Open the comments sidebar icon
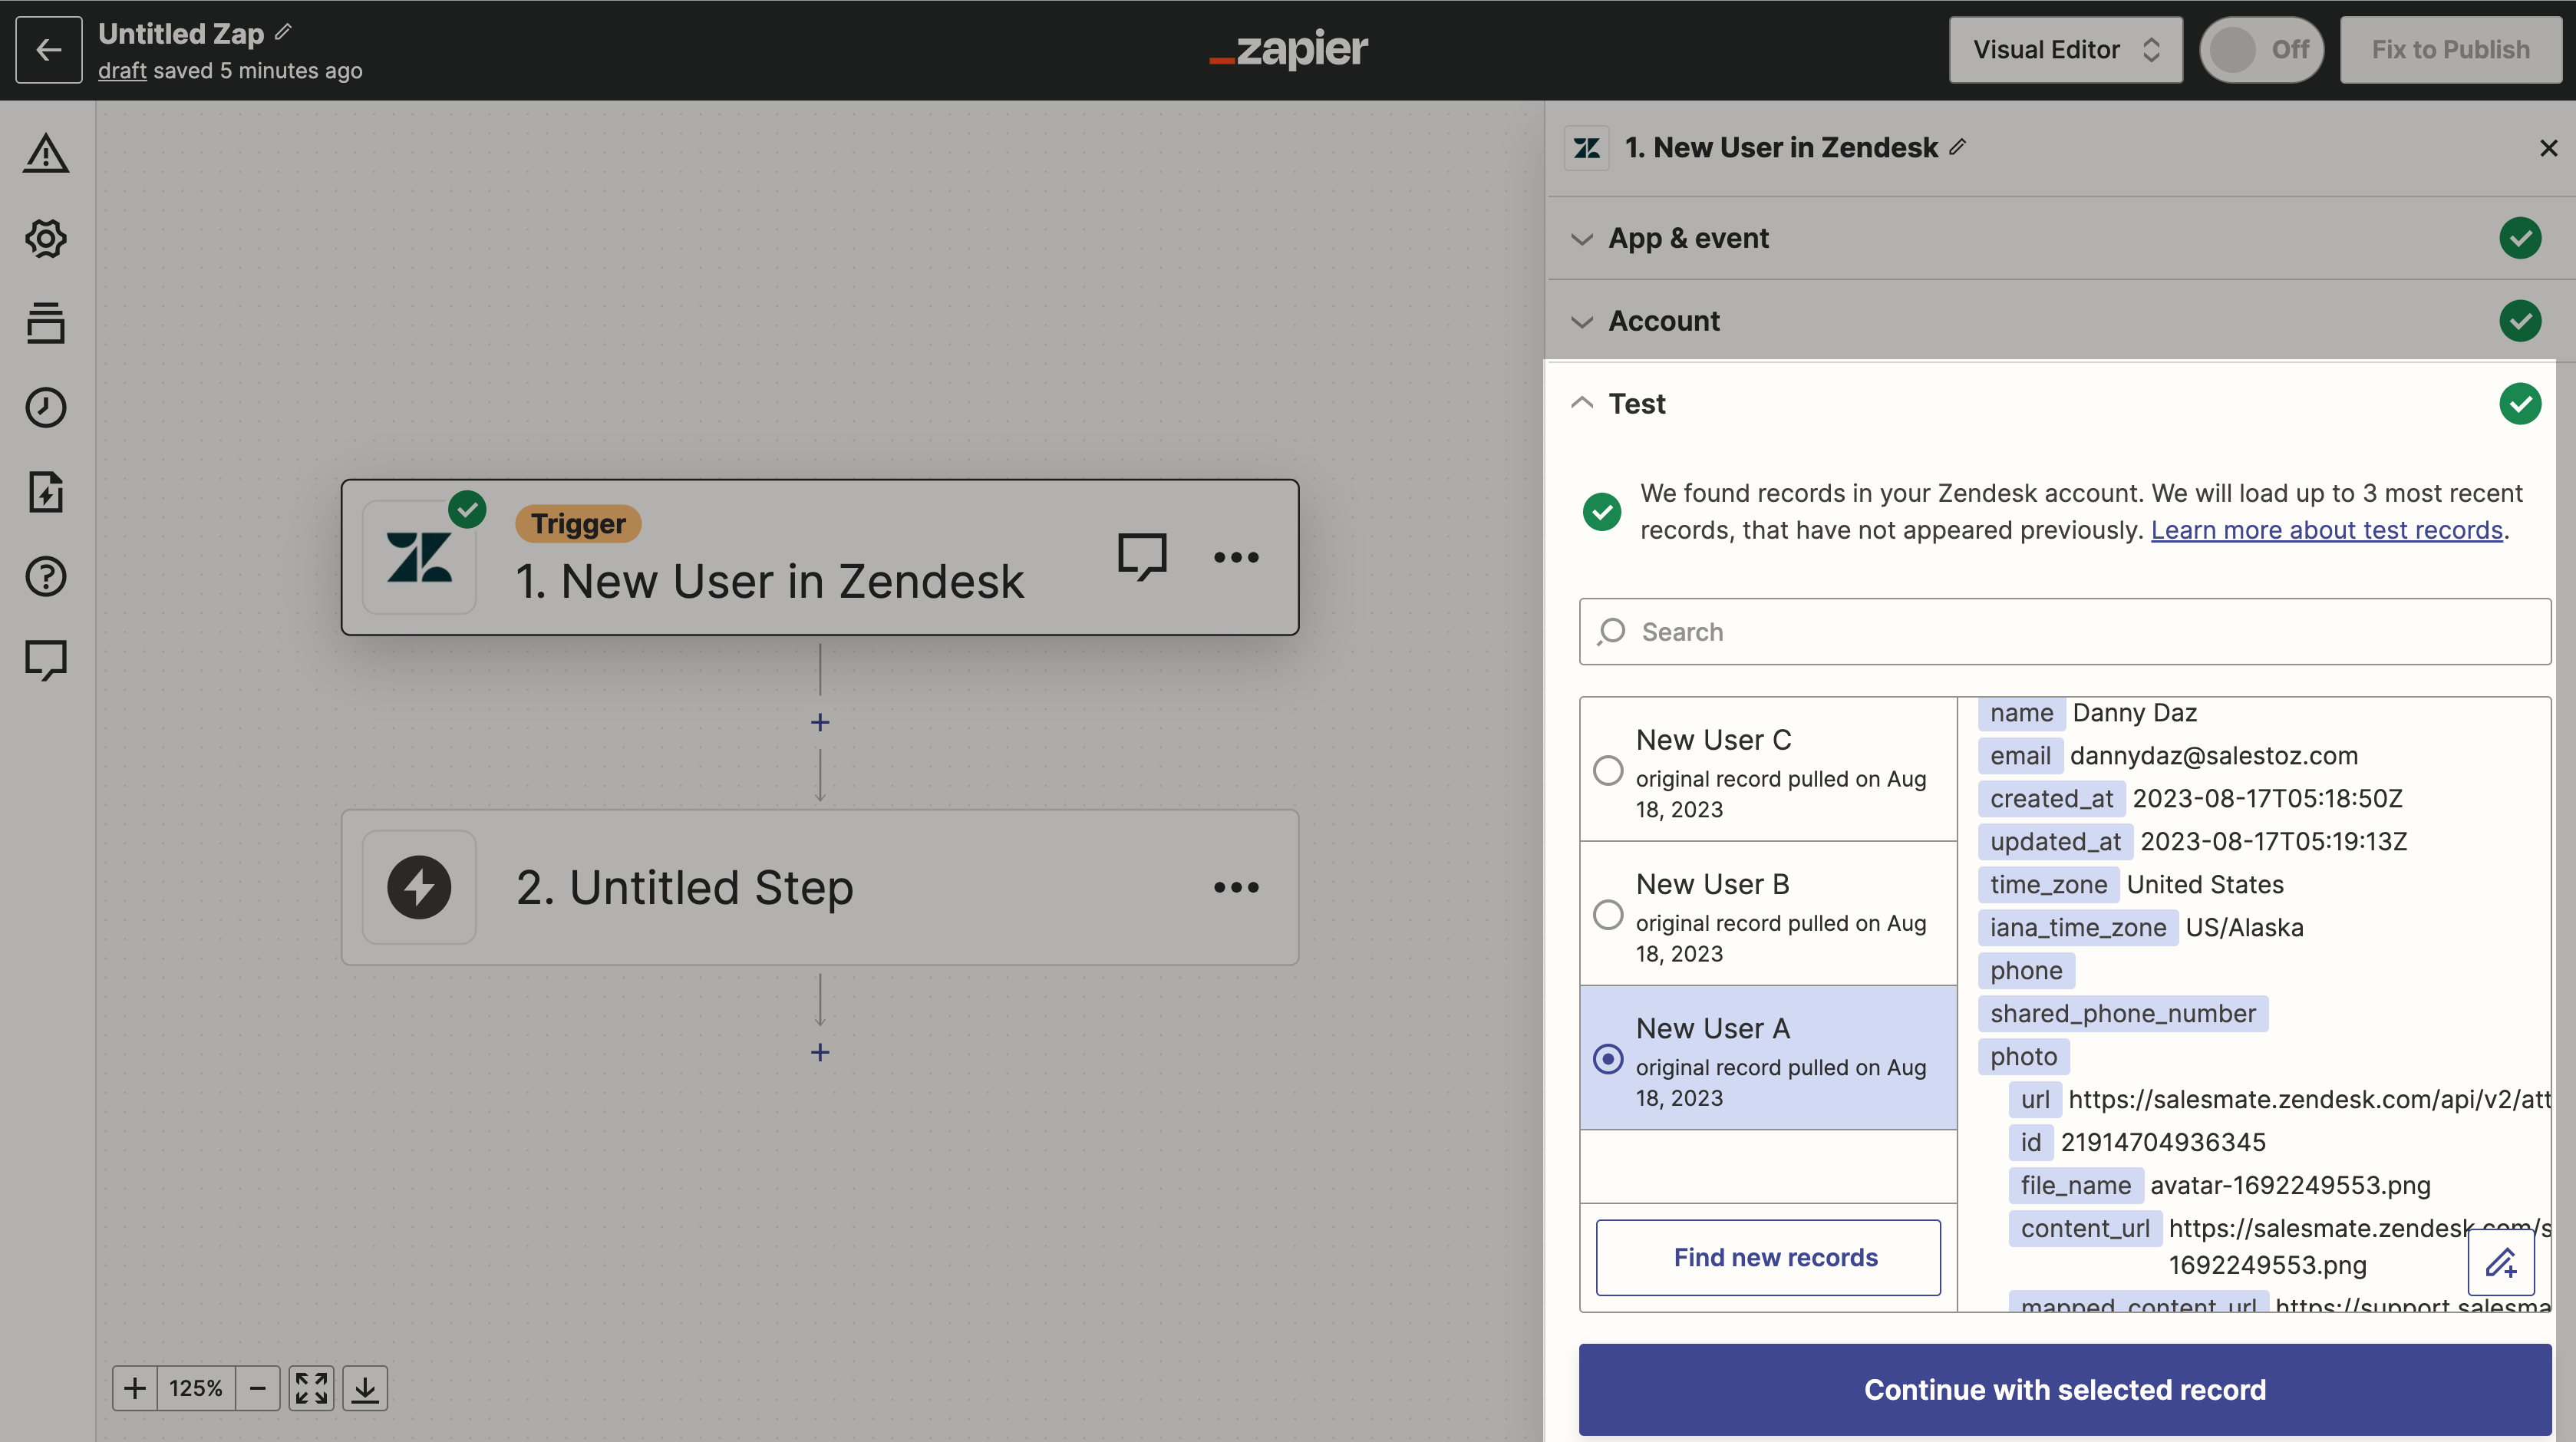 pyautogui.click(x=46, y=661)
